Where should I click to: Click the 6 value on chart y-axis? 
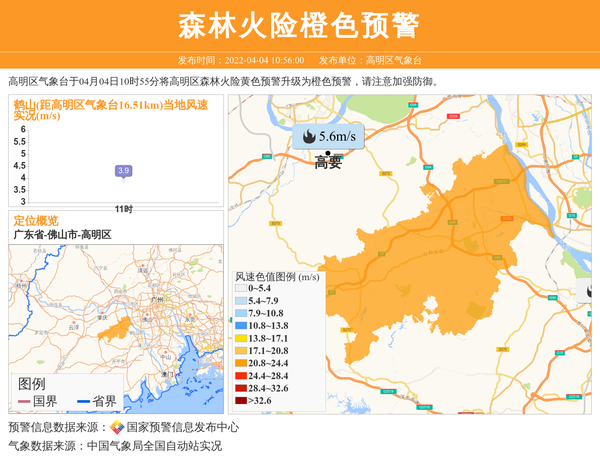(x=23, y=129)
